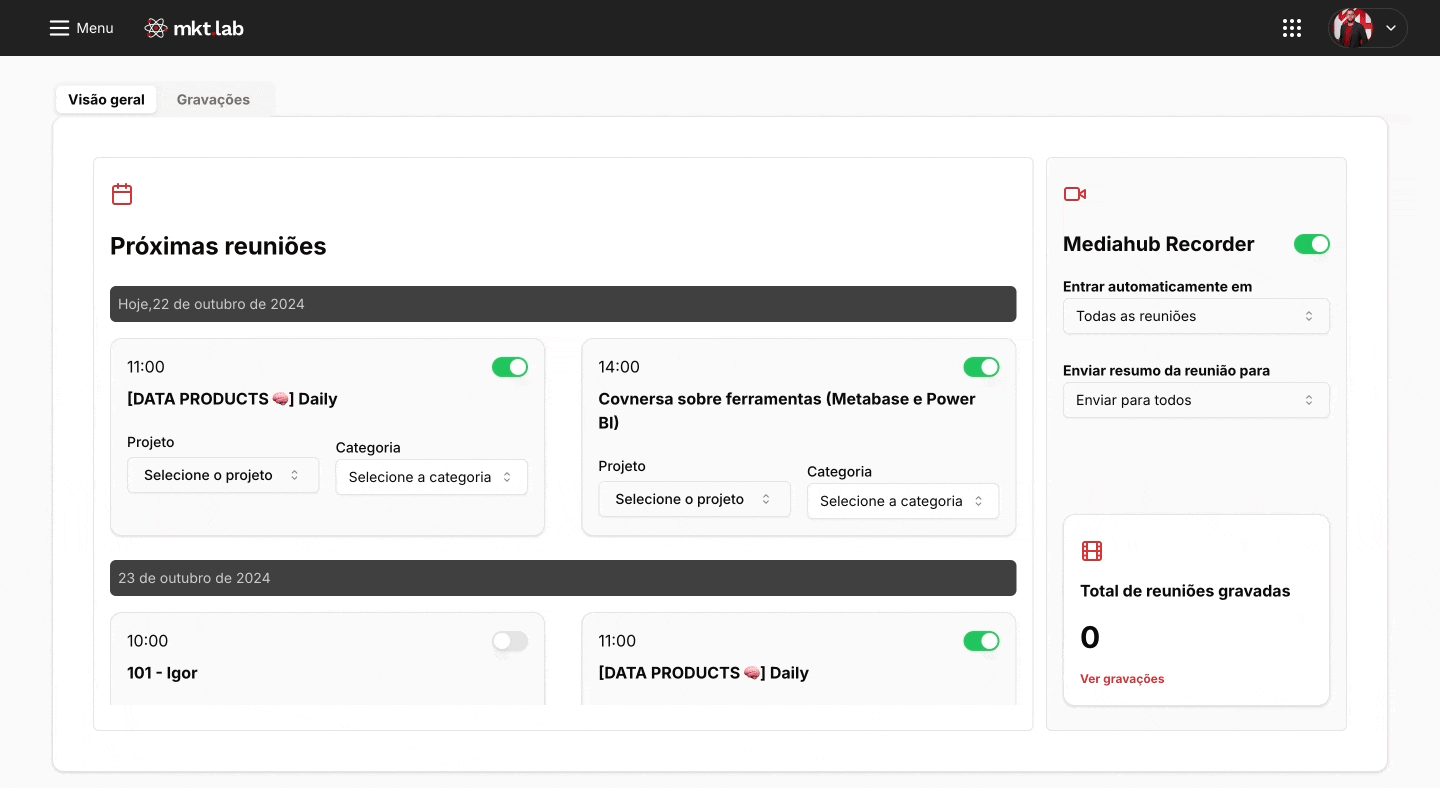The image size is (1440, 788).
Task: Toggle recording for the 23 de outubro 11:00 Daily
Action: 981,641
